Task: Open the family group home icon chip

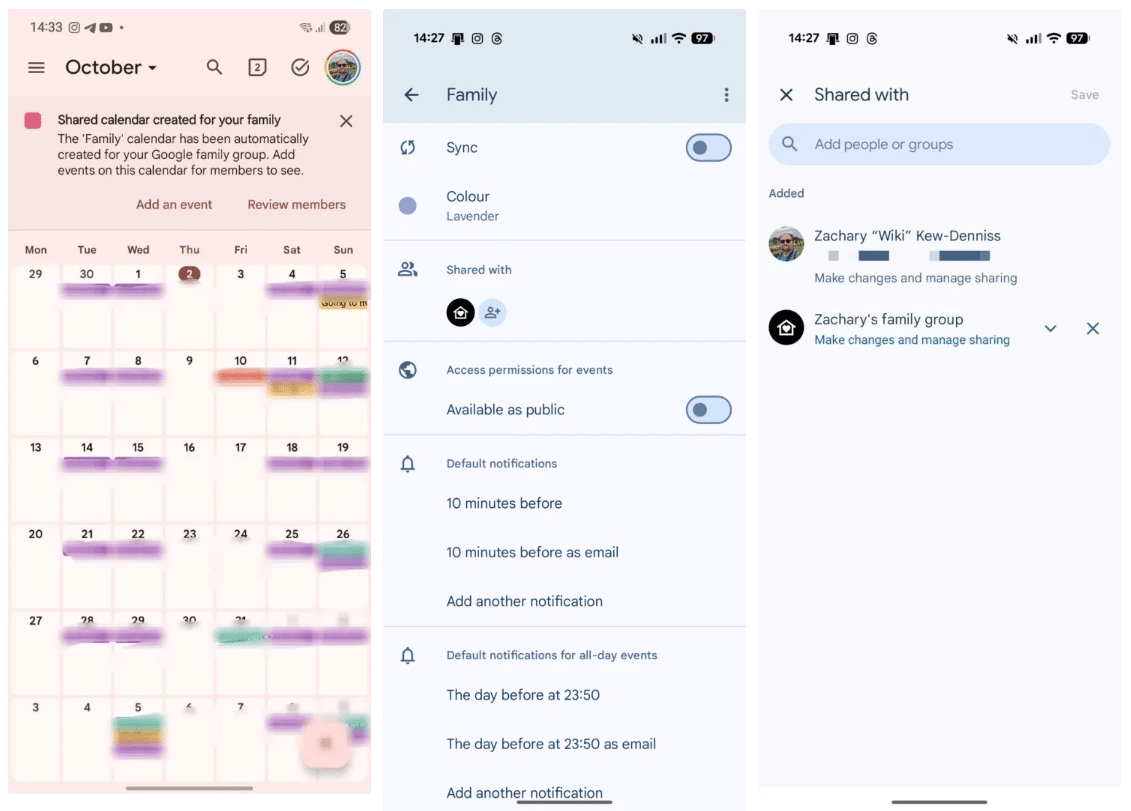Action: coord(460,312)
